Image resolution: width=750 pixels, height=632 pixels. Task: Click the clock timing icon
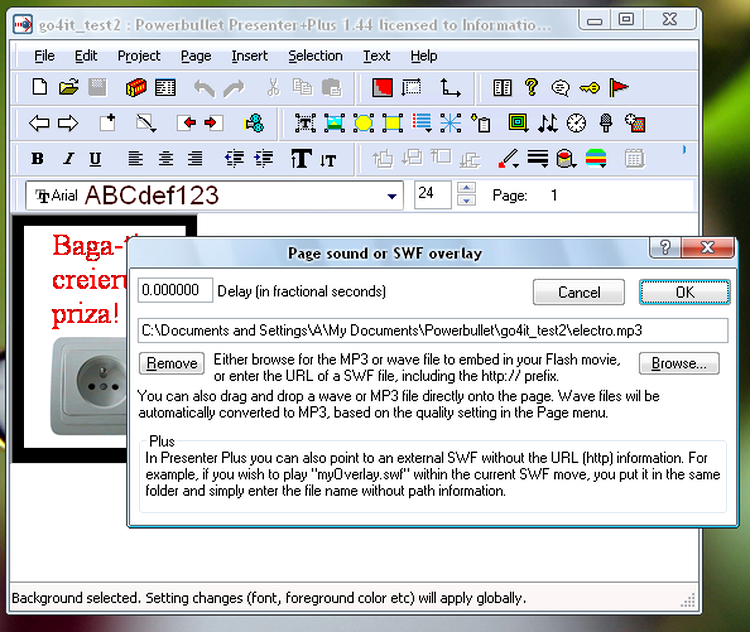click(576, 123)
